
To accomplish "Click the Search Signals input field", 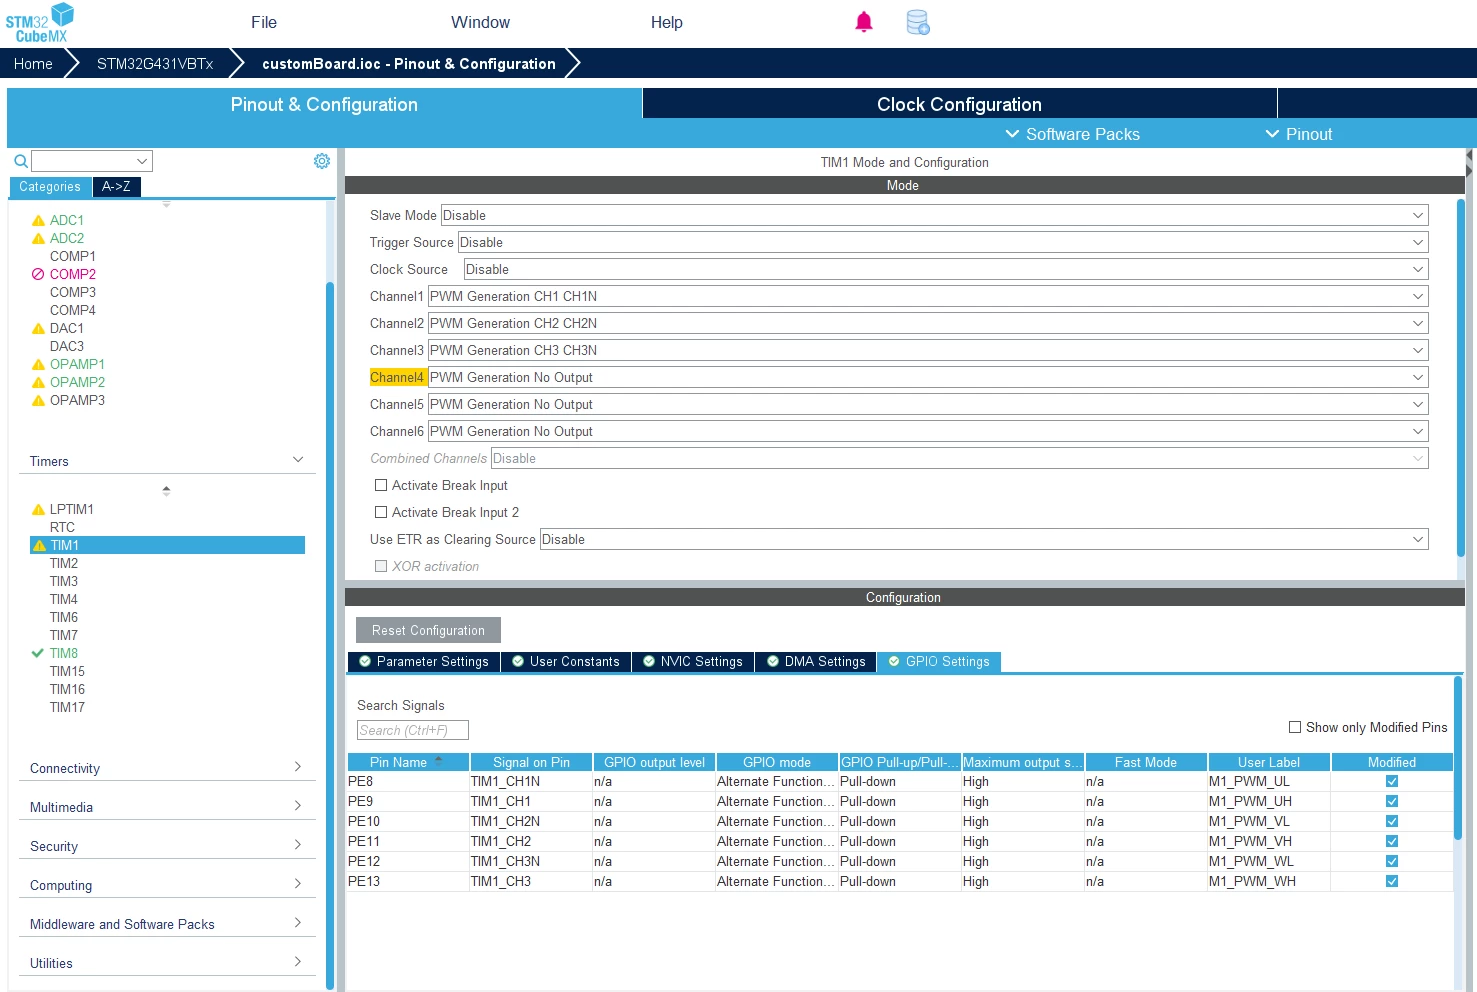I will [x=412, y=730].
